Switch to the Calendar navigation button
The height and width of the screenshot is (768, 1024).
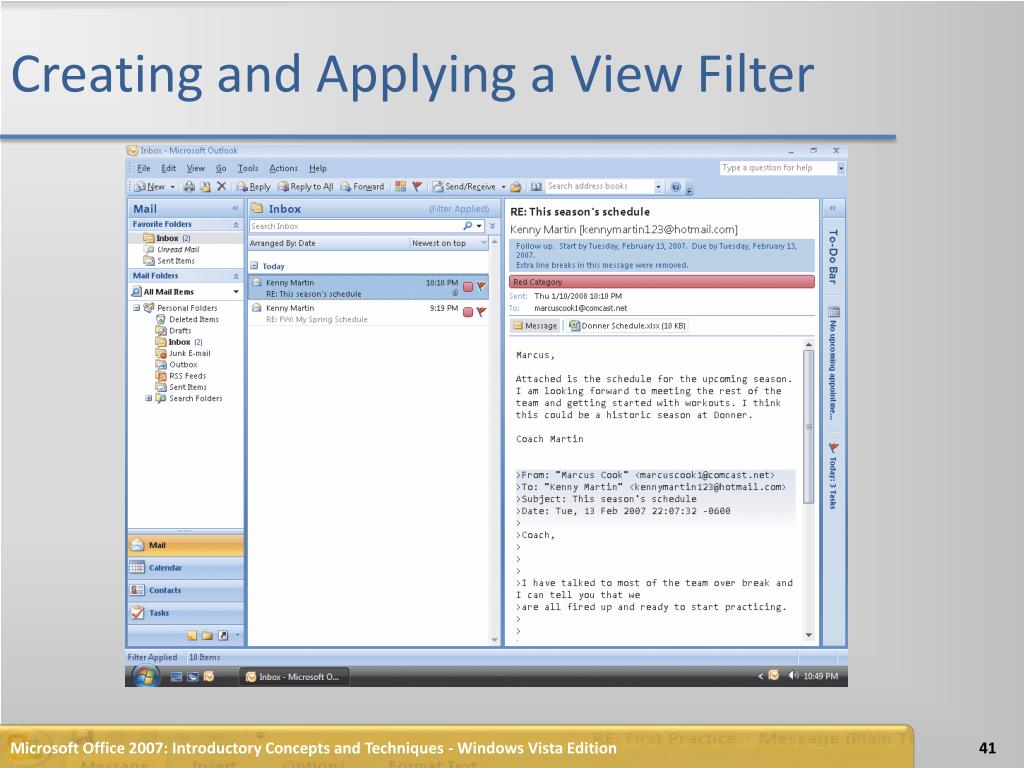(x=185, y=568)
